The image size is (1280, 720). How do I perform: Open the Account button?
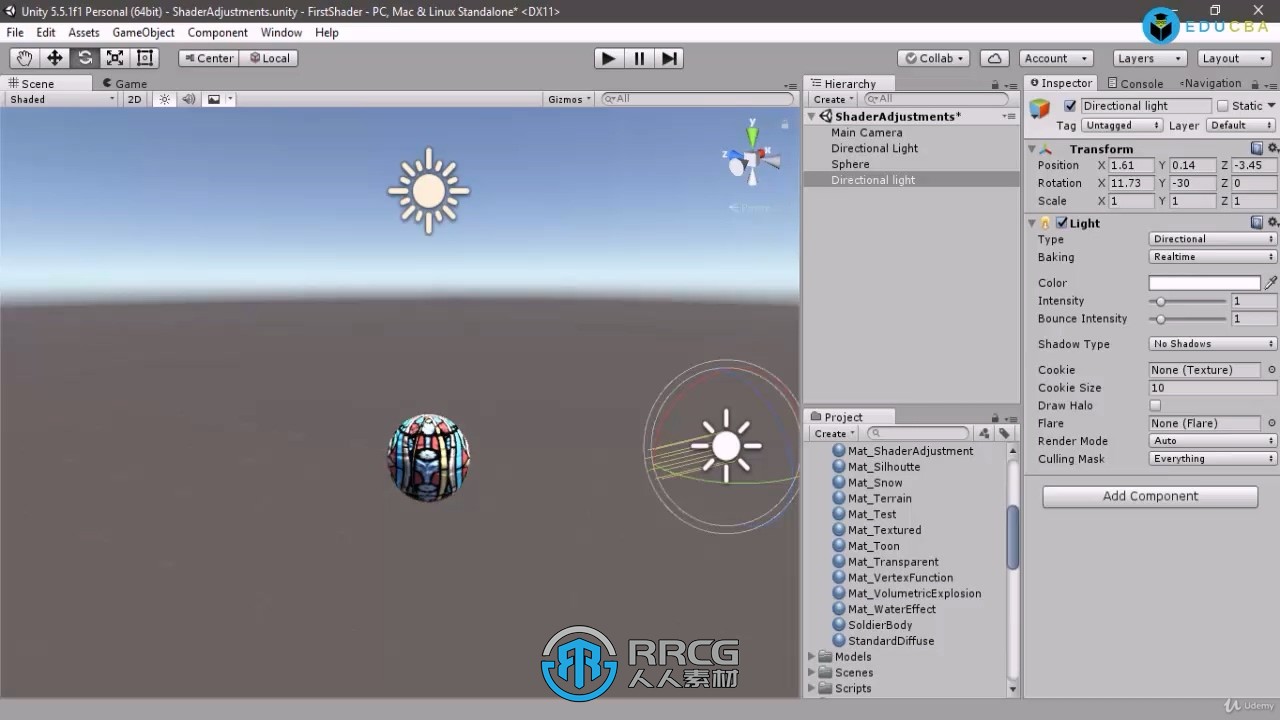click(x=1055, y=58)
